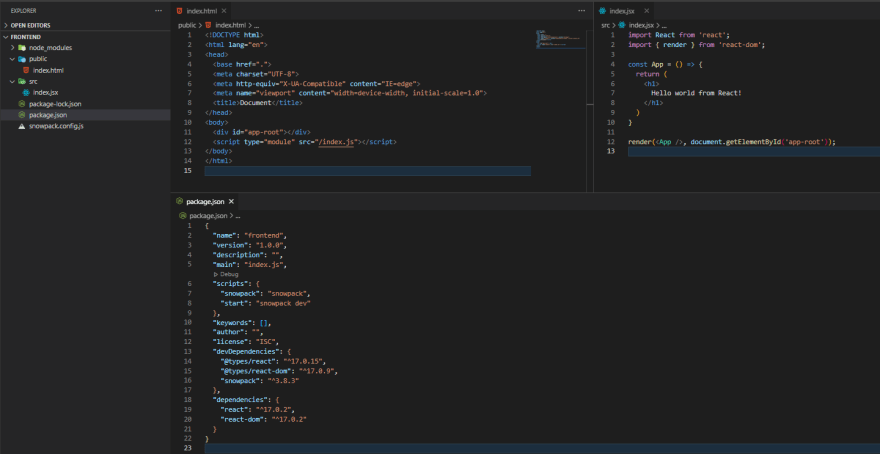Click the "@types/react" version value

(x=304, y=362)
